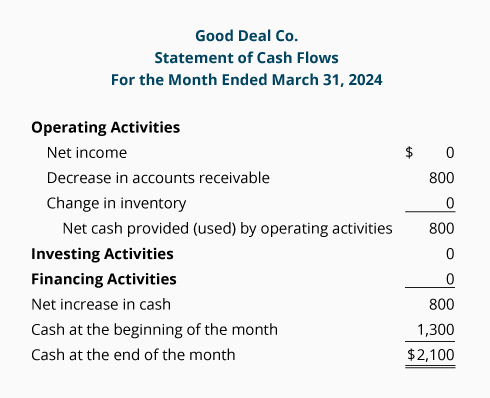Select Cash at the beginning of the month
490x398 pixels.
point(154,330)
